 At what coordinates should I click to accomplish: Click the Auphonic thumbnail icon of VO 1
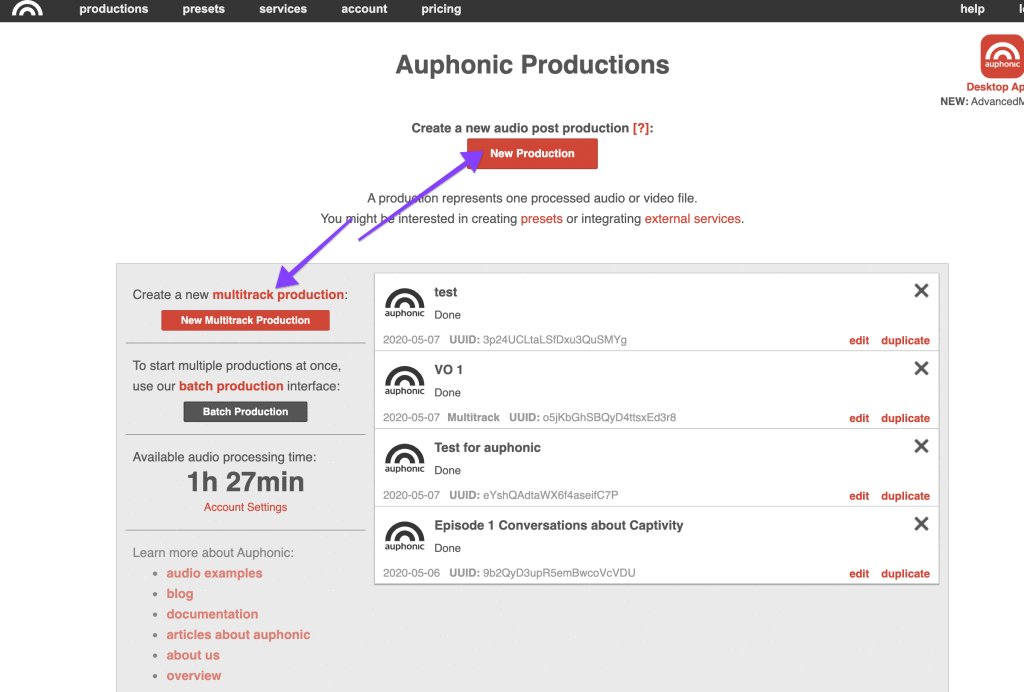pos(404,381)
